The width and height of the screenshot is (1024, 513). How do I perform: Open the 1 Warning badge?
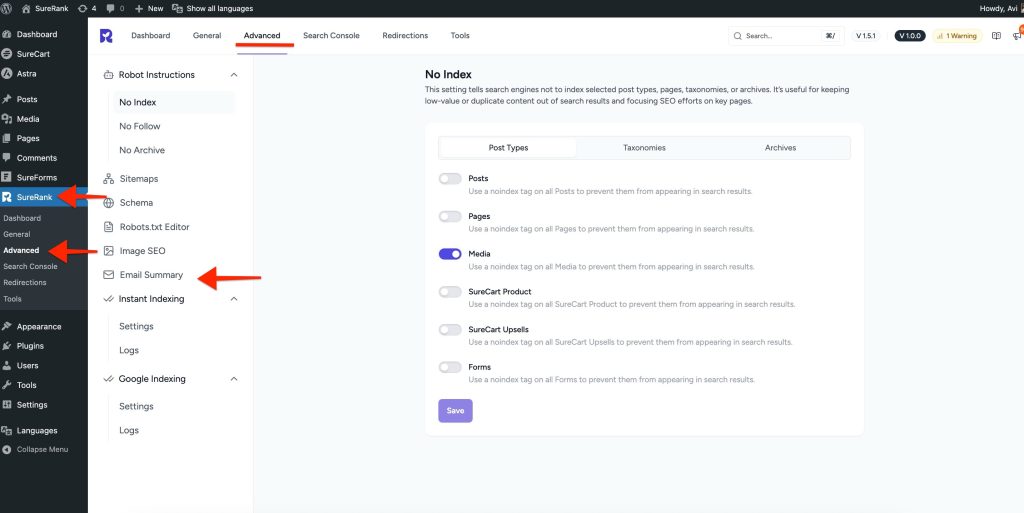(955, 36)
